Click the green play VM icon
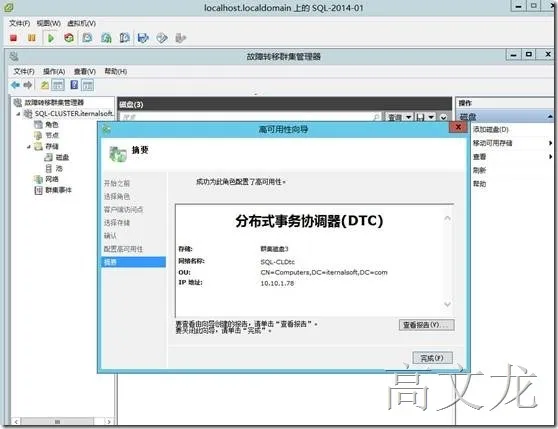This screenshot has height=429, width=558. (51, 38)
